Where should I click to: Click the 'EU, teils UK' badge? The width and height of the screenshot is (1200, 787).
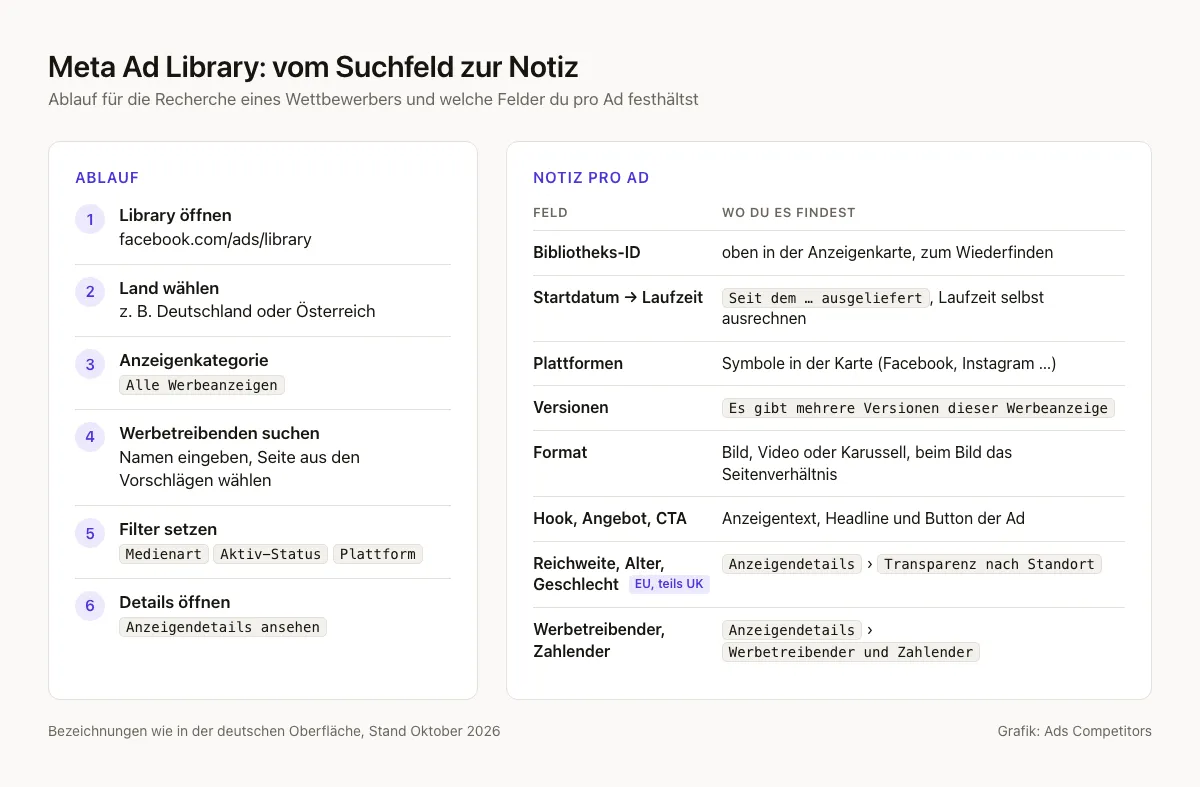coord(669,584)
